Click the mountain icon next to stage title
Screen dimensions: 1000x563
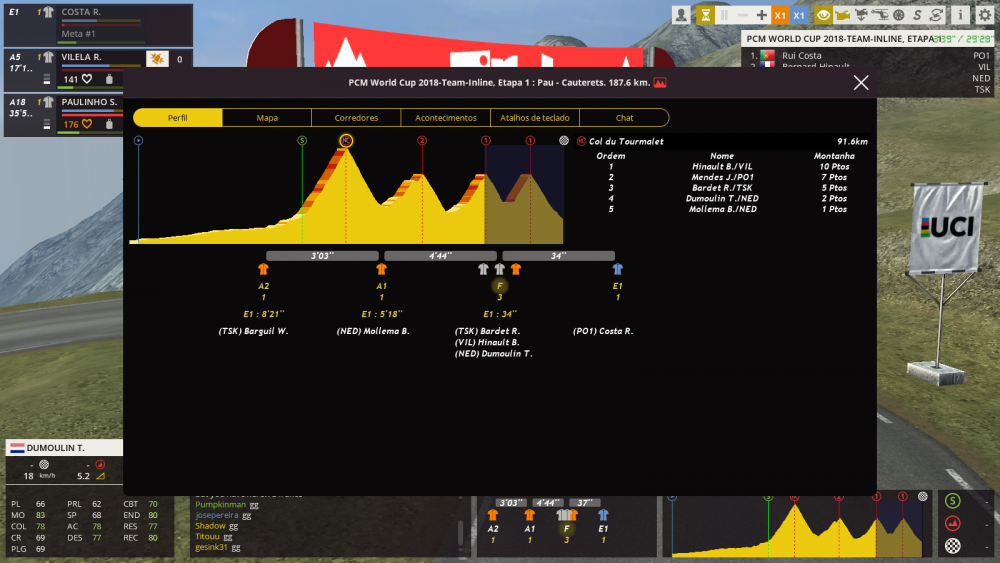pyautogui.click(x=660, y=83)
